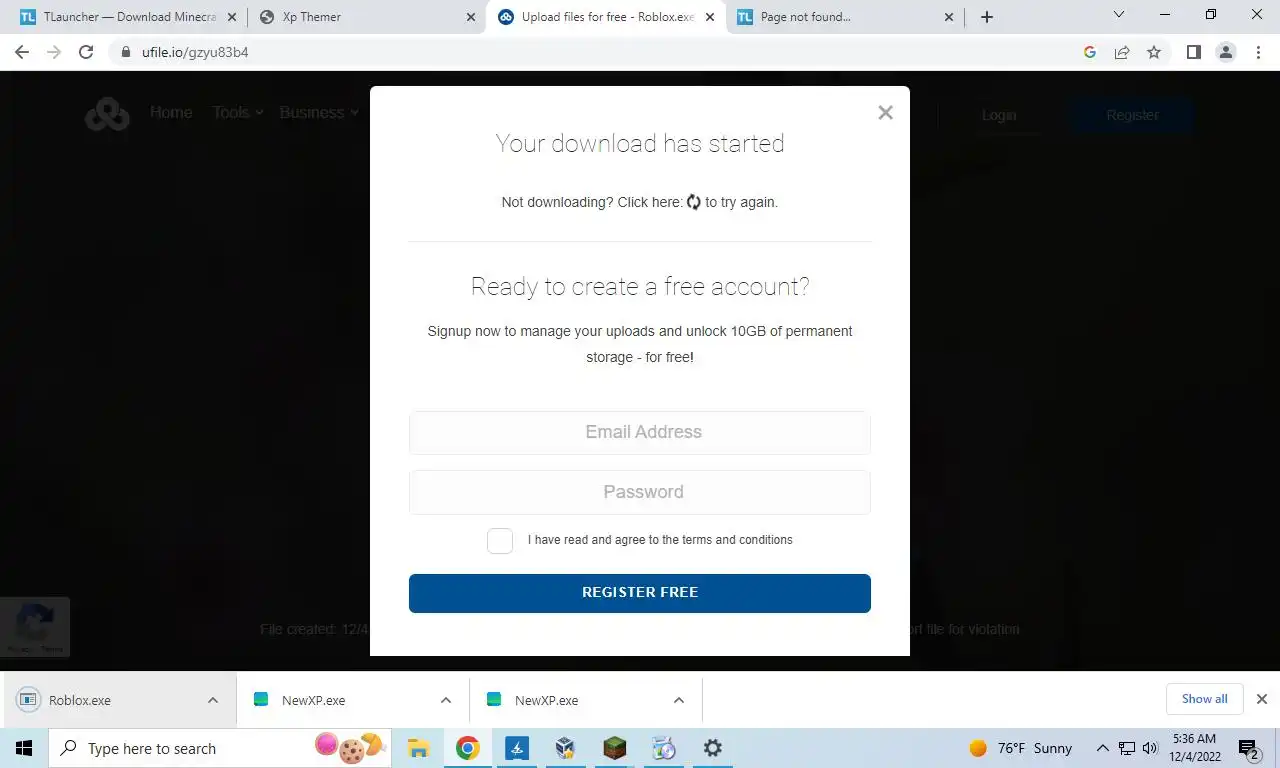Click Show all downloads button

[x=1204, y=699]
